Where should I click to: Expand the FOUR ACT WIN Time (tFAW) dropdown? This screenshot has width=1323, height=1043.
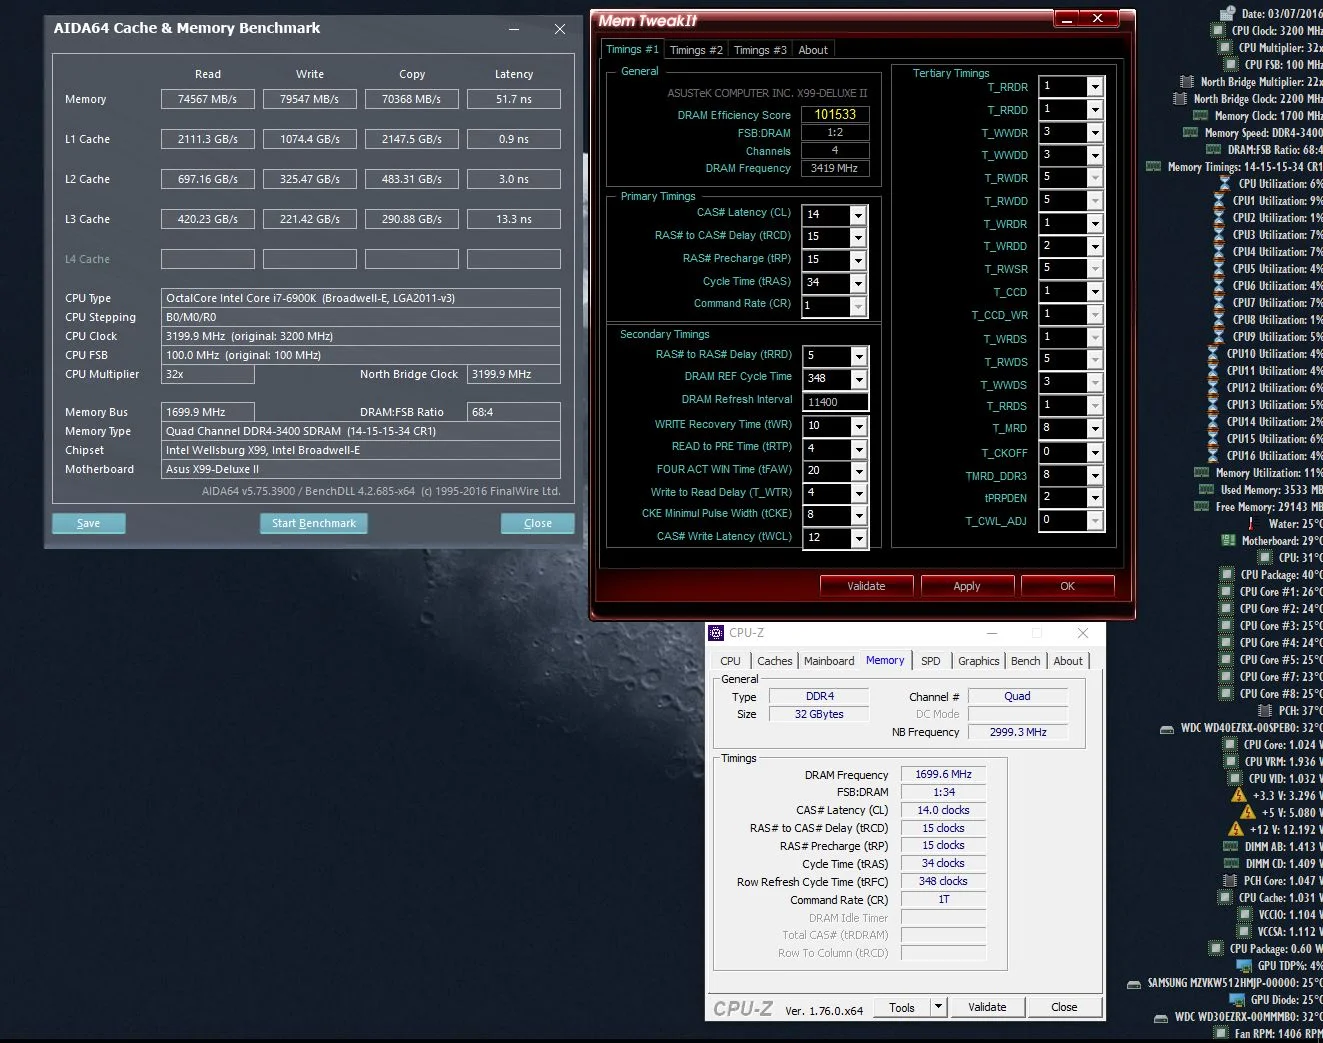point(858,471)
